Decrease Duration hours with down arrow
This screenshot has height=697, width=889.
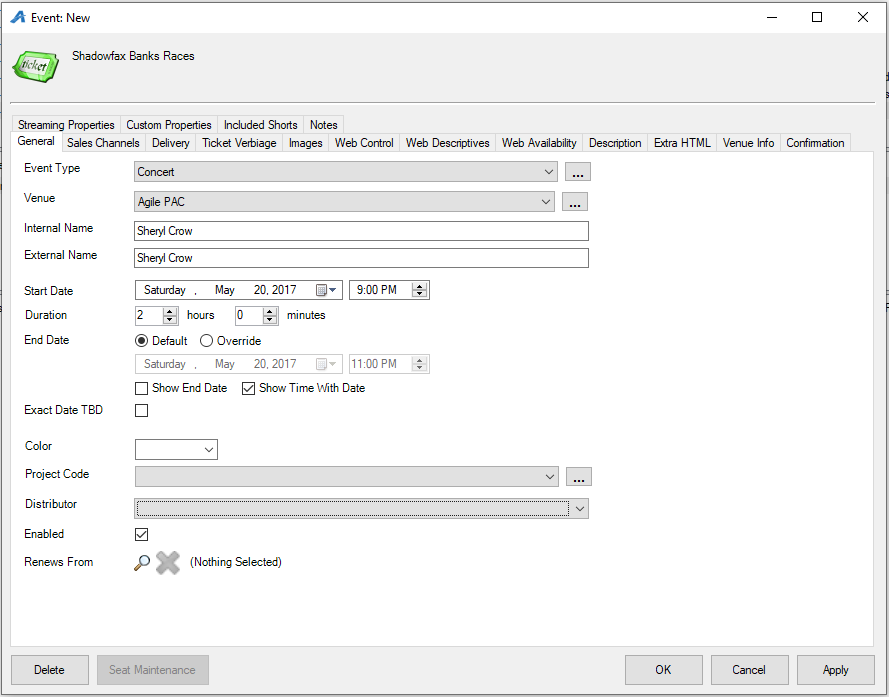[170, 319]
